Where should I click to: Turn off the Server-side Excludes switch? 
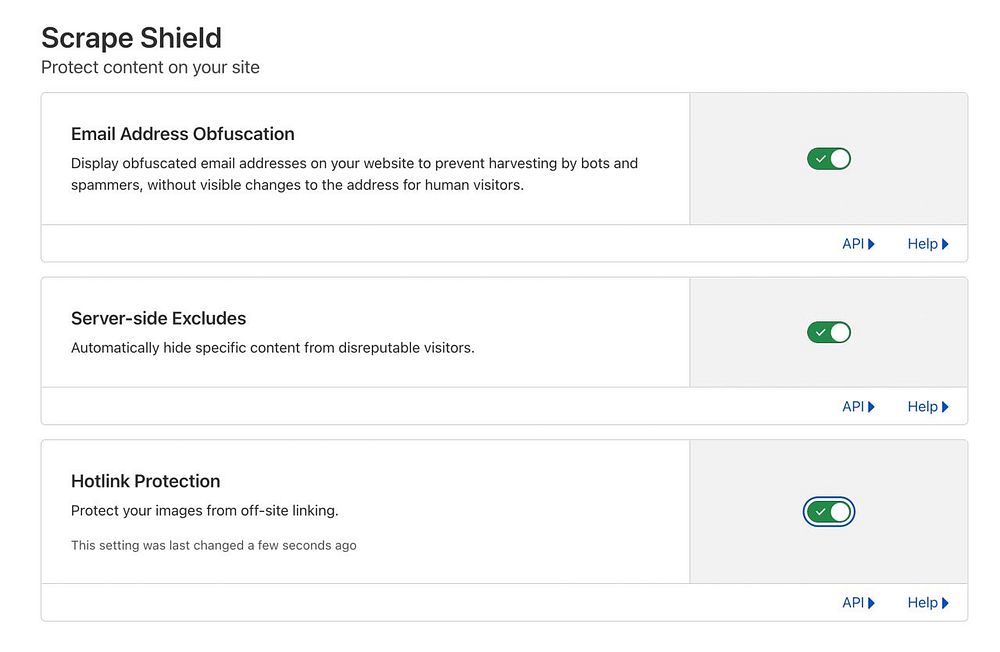coord(829,332)
